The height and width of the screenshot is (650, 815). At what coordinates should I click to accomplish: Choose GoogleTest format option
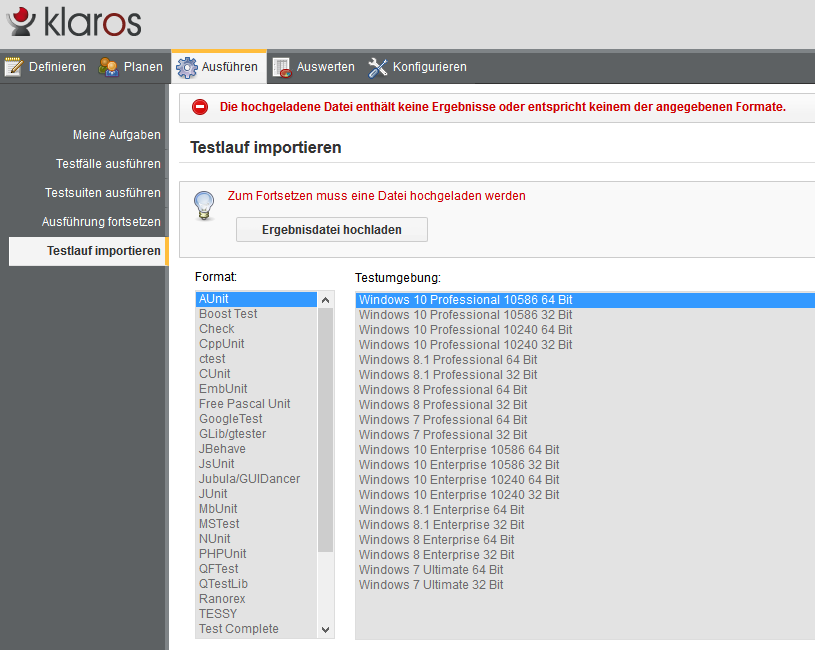[231, 419]
